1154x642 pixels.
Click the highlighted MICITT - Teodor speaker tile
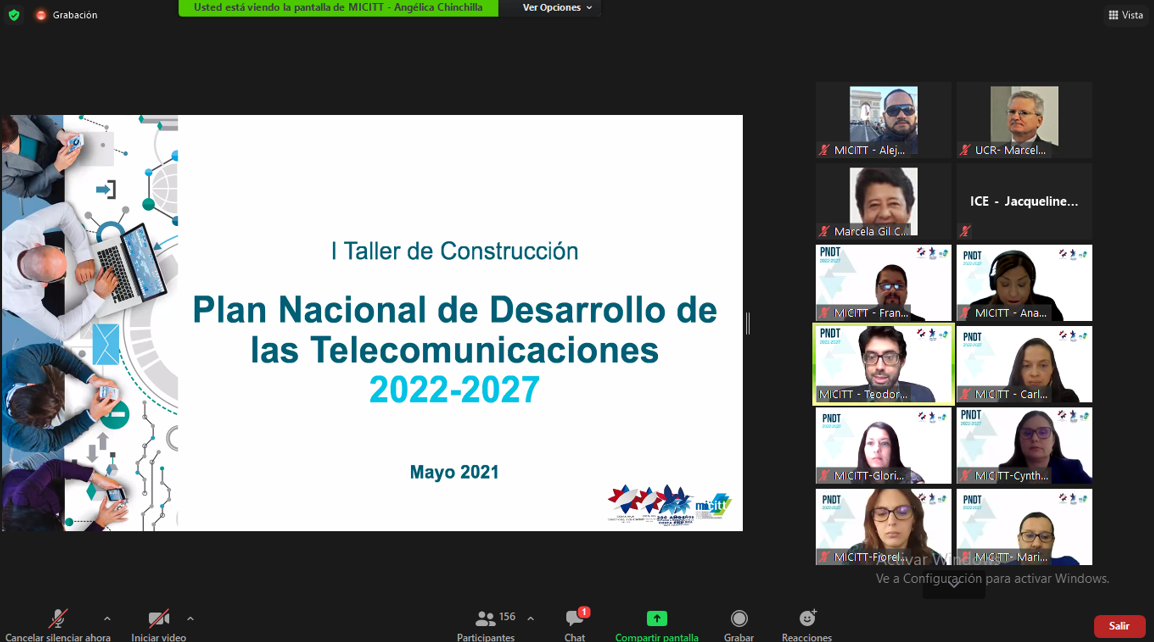click(883, 364)
